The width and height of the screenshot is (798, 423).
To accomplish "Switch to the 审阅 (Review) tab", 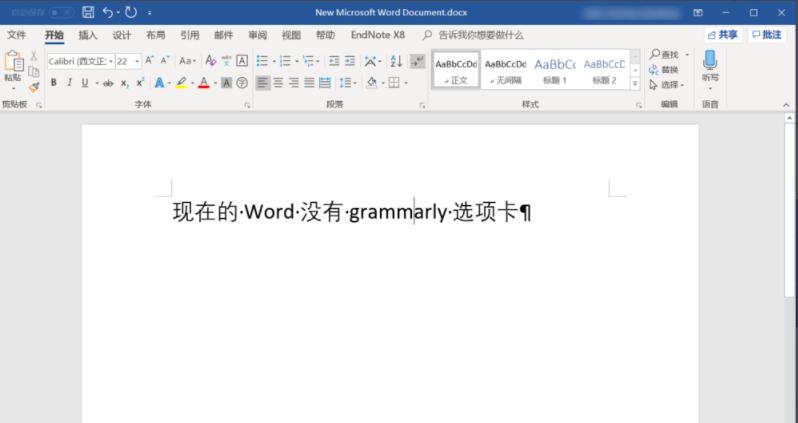I will 258,35.
